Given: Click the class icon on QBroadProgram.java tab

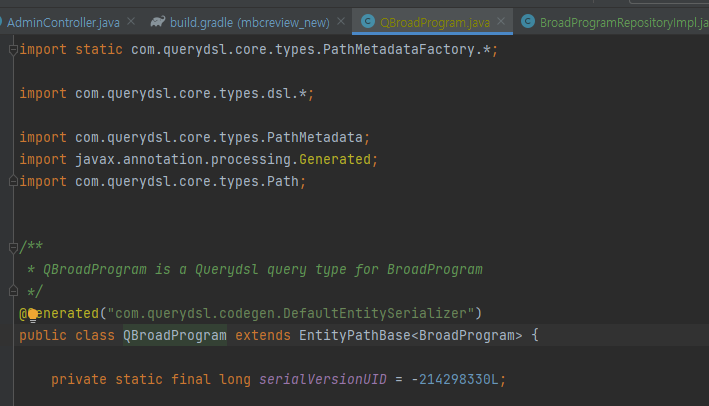Looking at the screenshot, I should point(367,21).
